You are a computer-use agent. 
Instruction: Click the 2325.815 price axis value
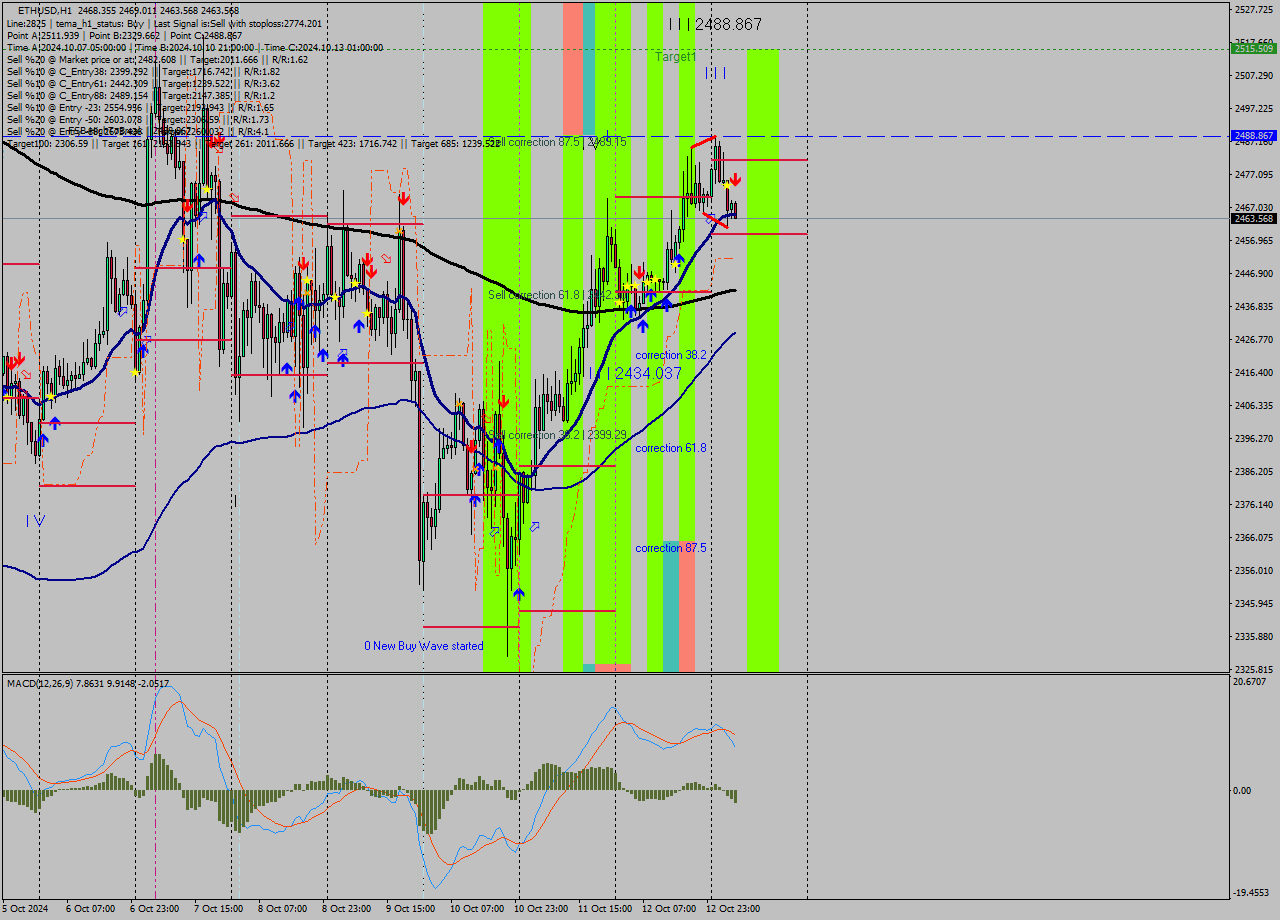1254,669
